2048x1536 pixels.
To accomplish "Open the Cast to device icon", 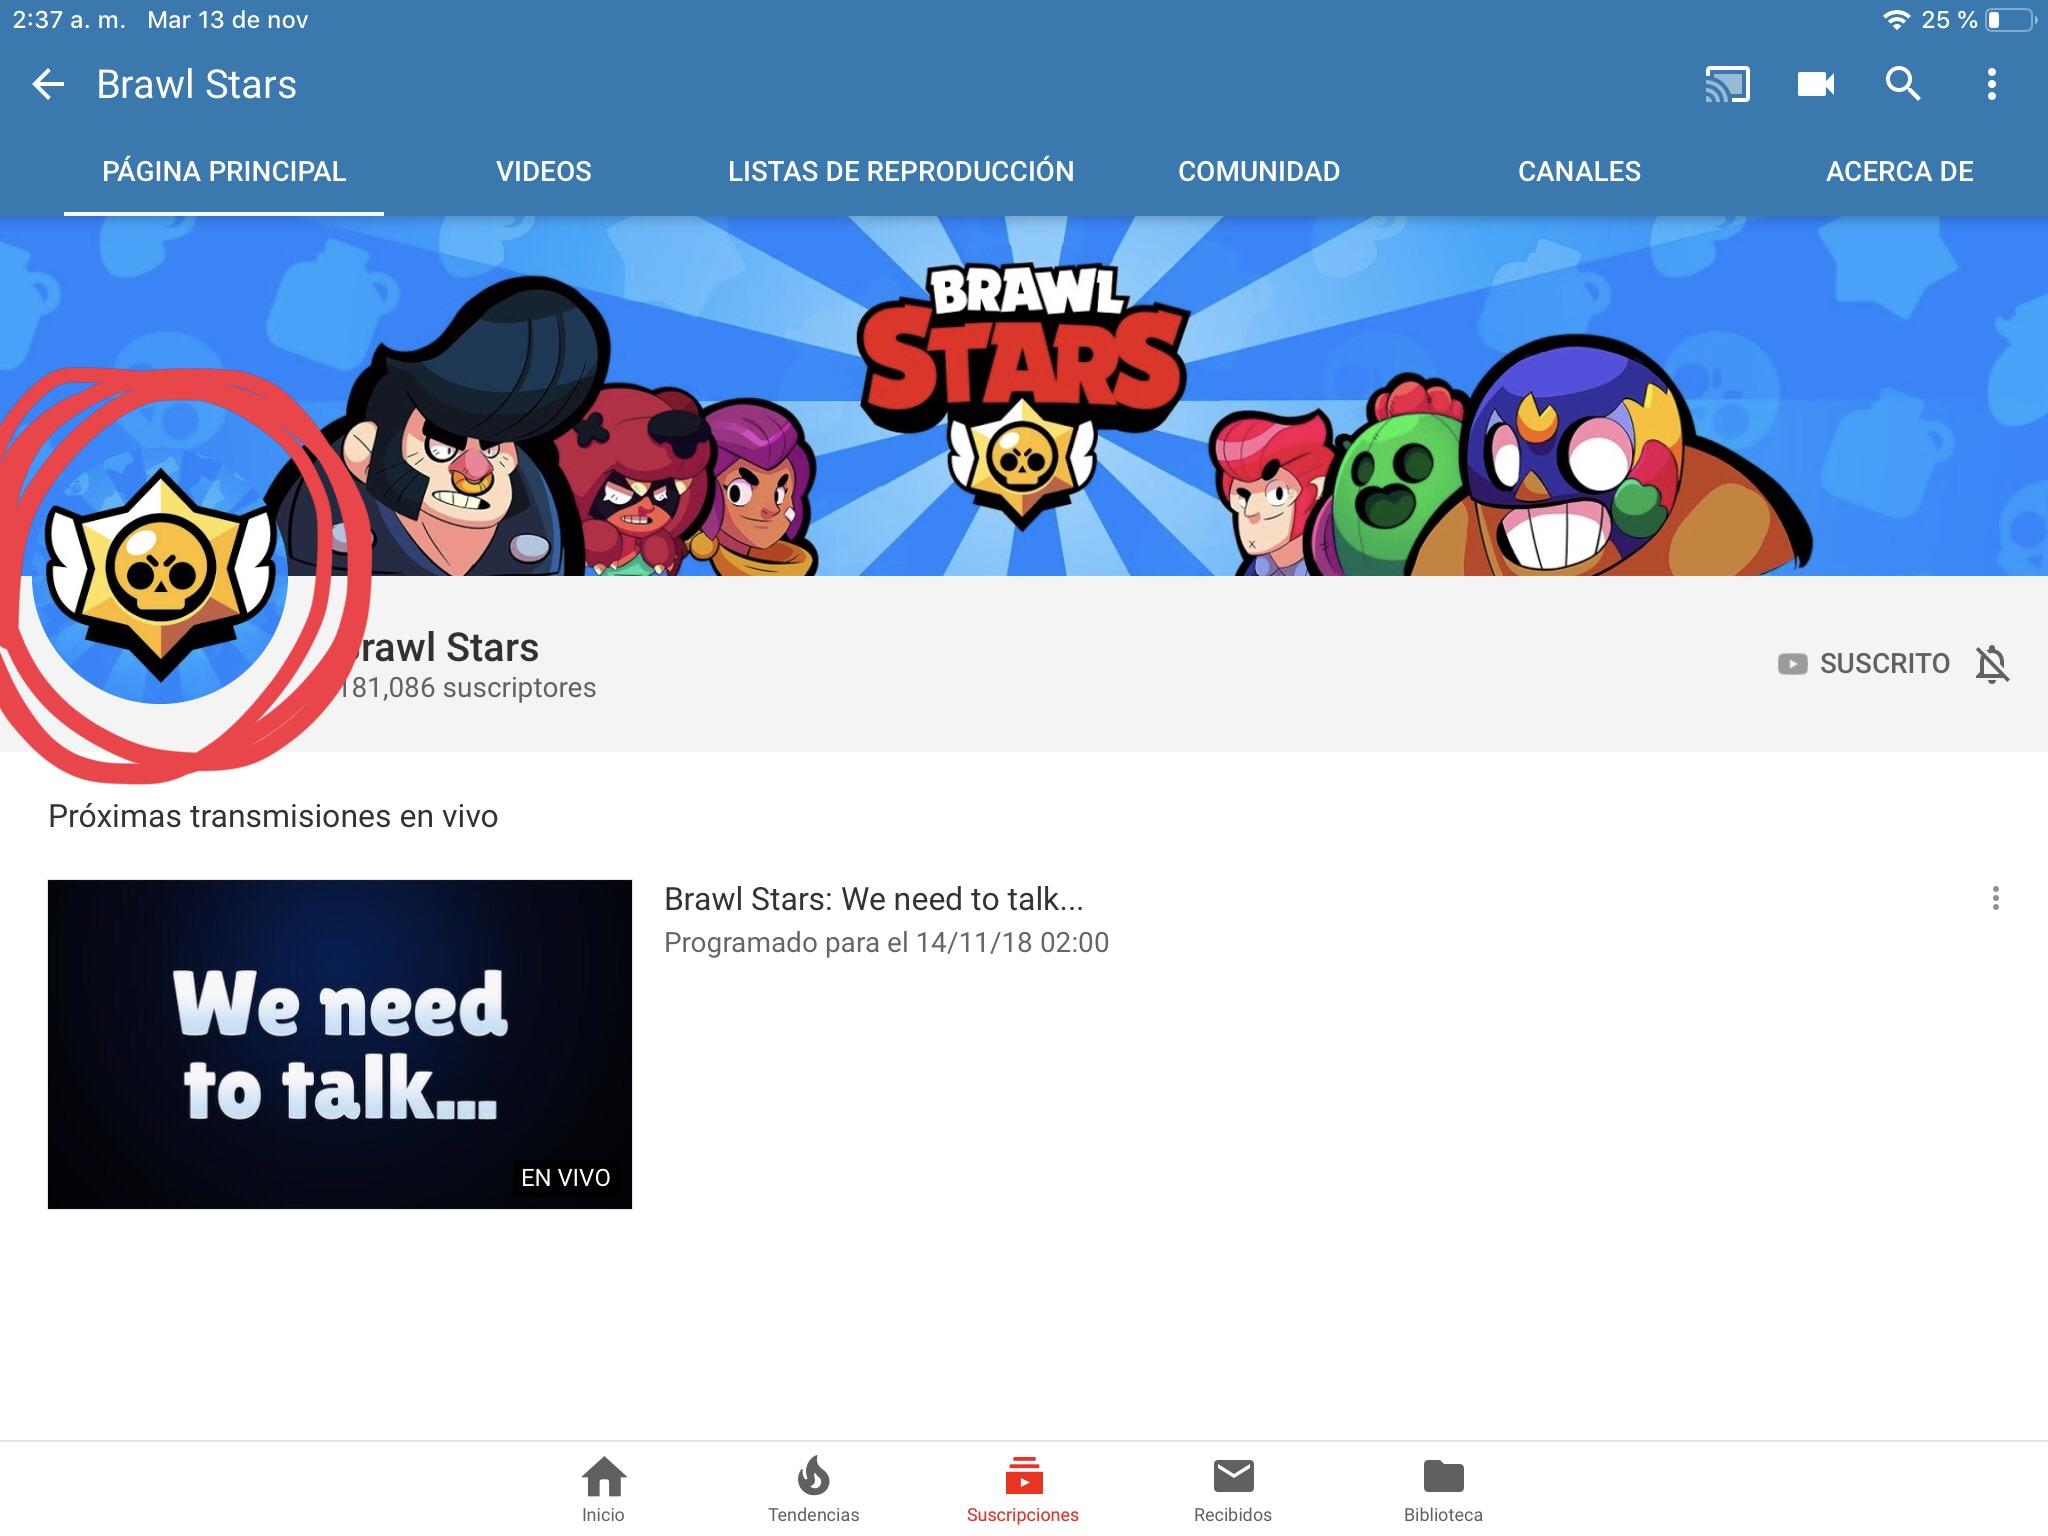I will [x=1727, y=84].
